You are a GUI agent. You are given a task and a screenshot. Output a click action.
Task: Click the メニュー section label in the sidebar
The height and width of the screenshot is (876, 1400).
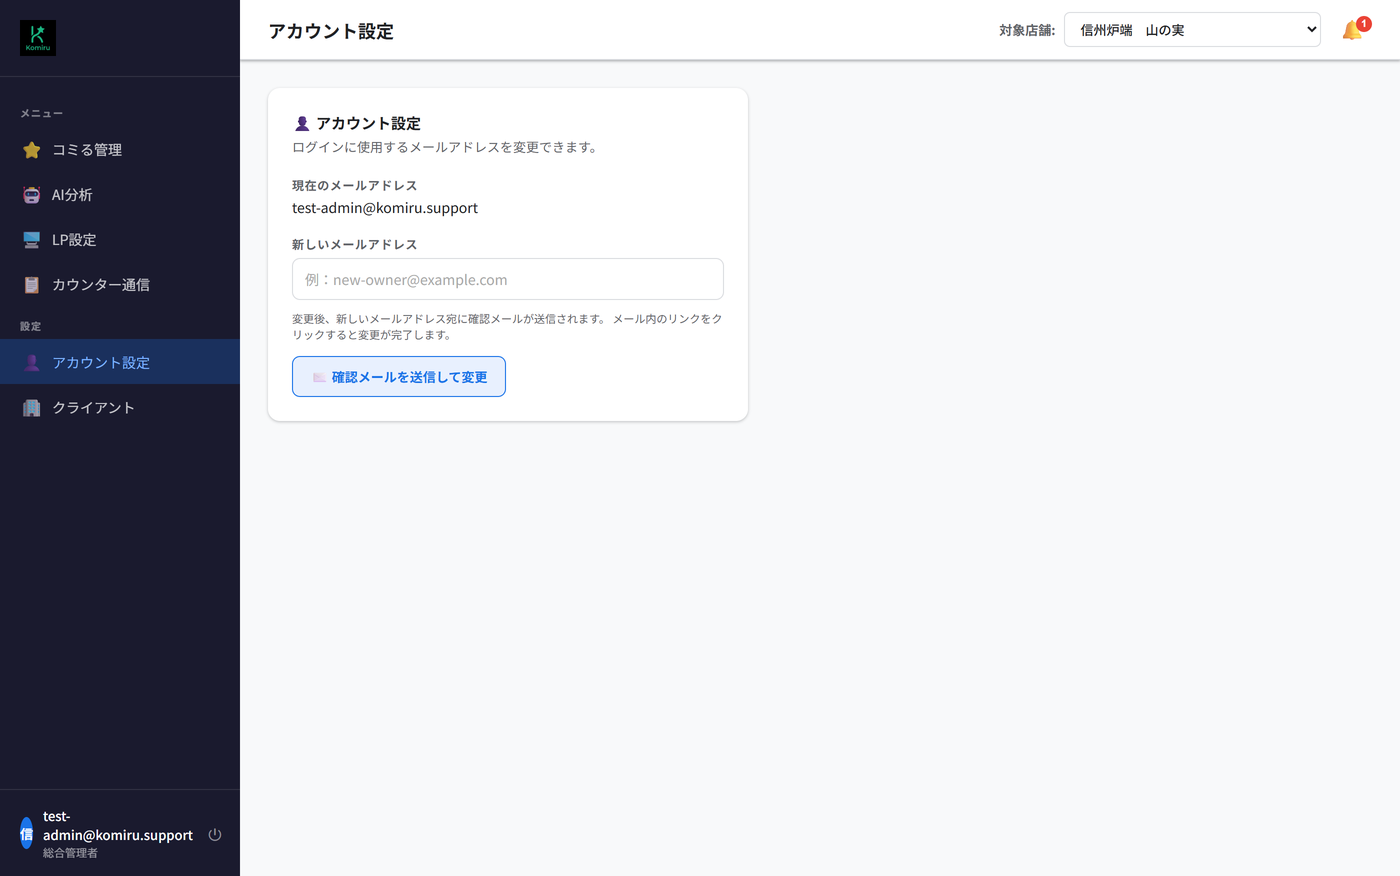click(42, 114)
